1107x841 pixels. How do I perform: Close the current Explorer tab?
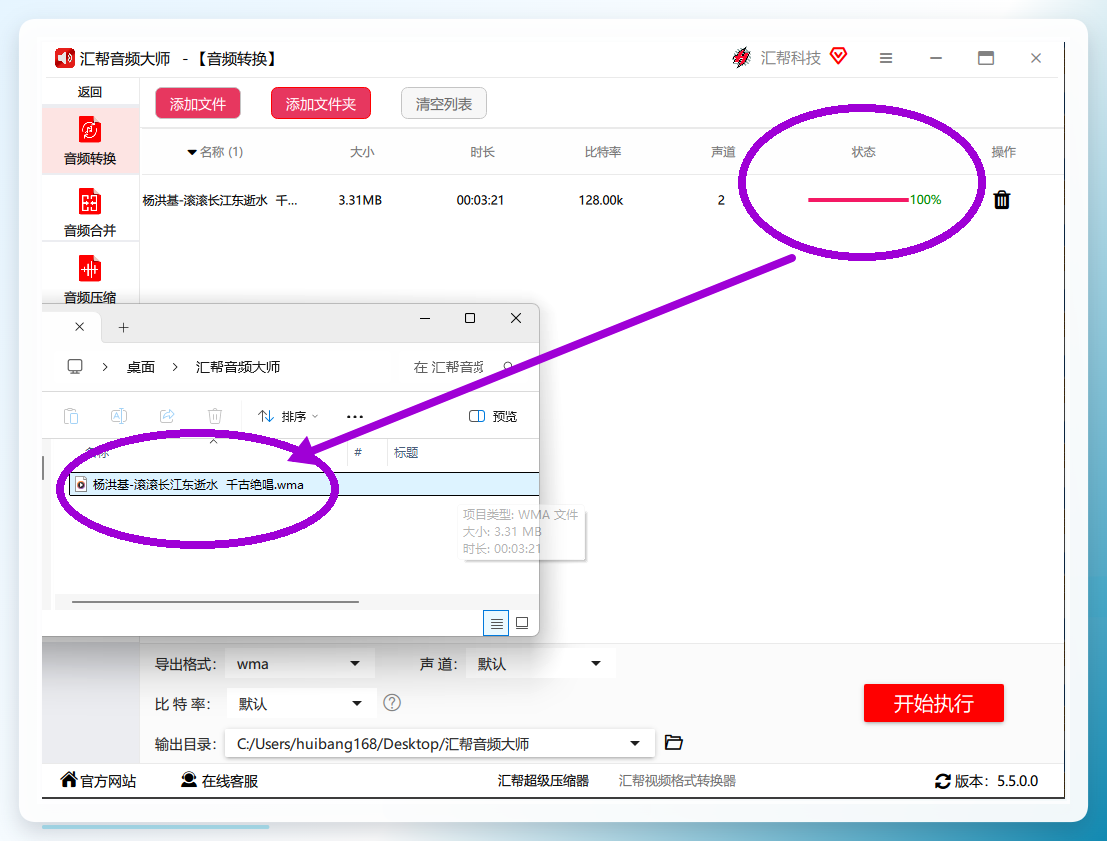pyautogui.click(x=80, y=326)
